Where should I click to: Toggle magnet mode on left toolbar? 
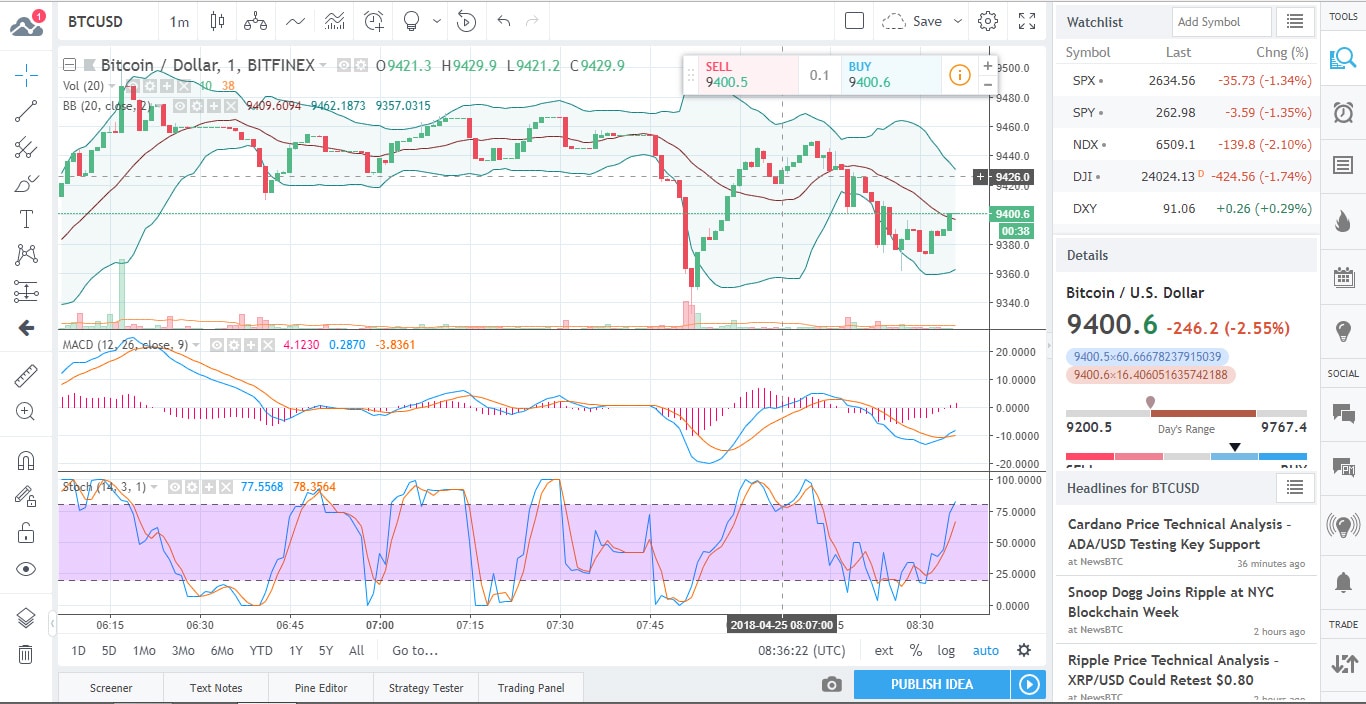click(26, 461)
